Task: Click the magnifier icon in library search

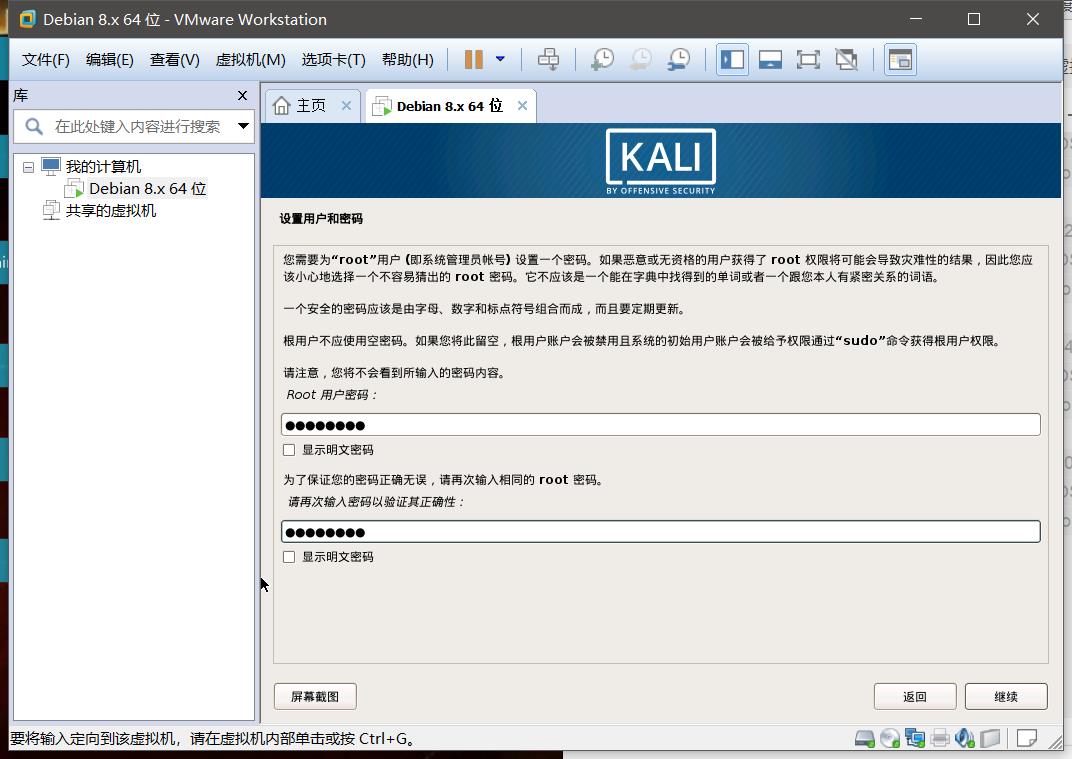Action: [x=34, y=126]
